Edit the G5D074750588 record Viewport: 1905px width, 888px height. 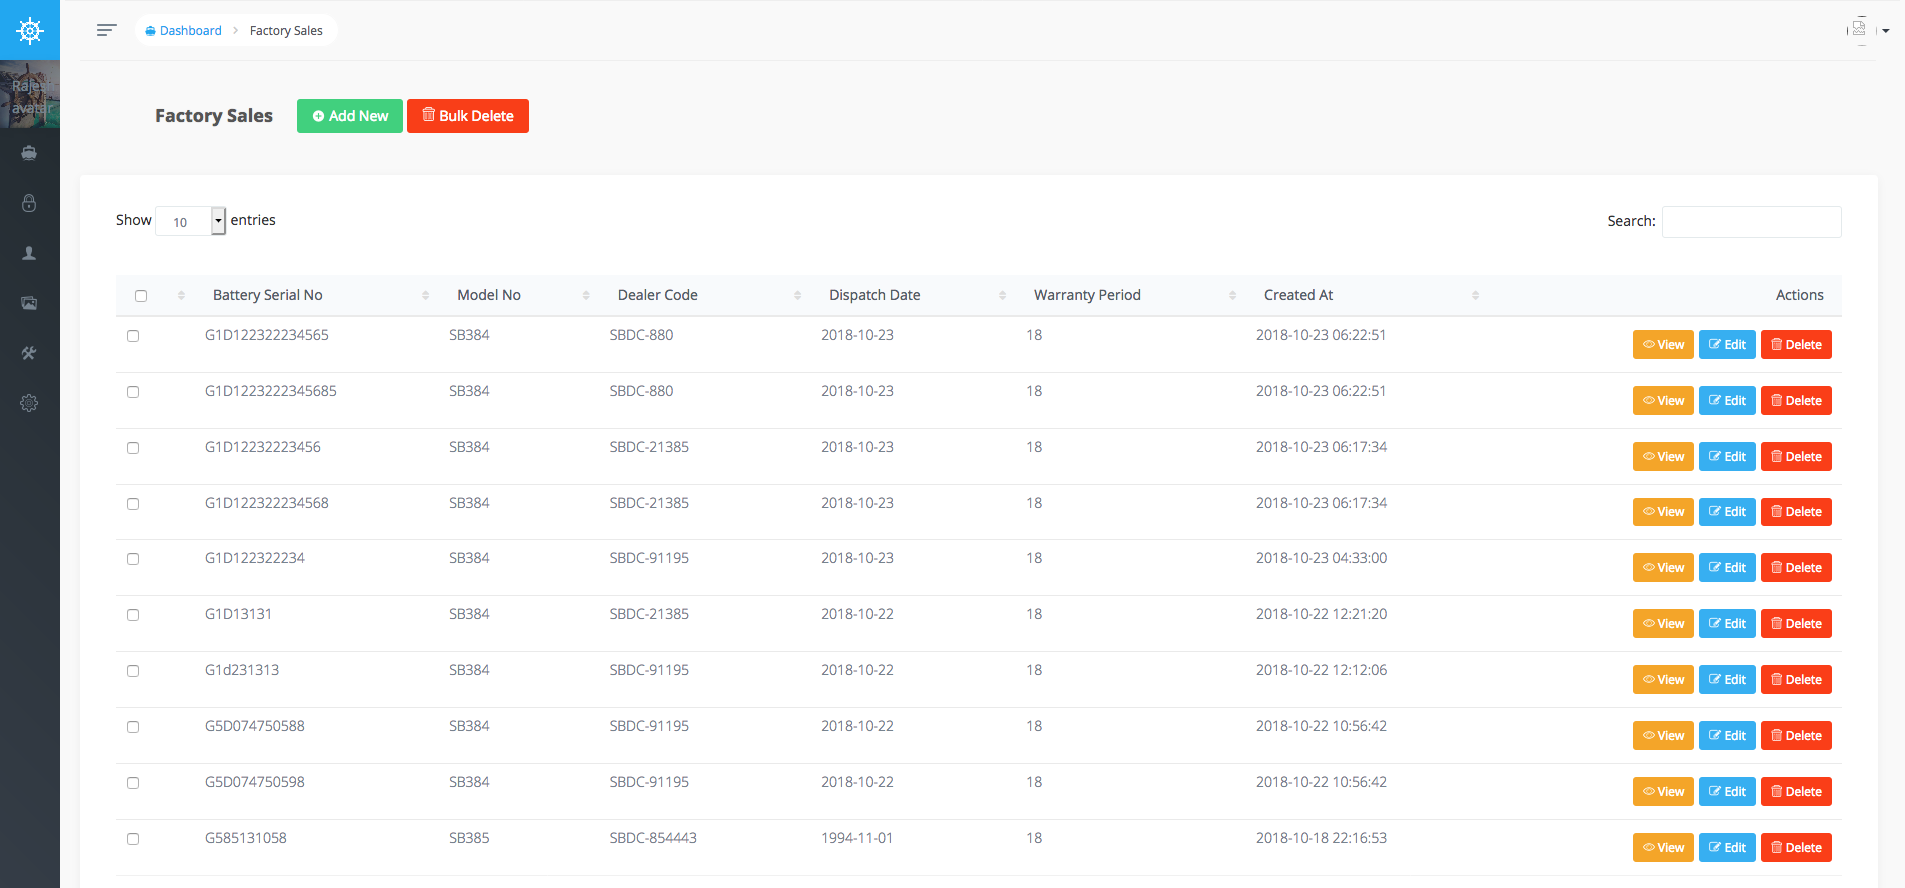[x=1727, y=736]
